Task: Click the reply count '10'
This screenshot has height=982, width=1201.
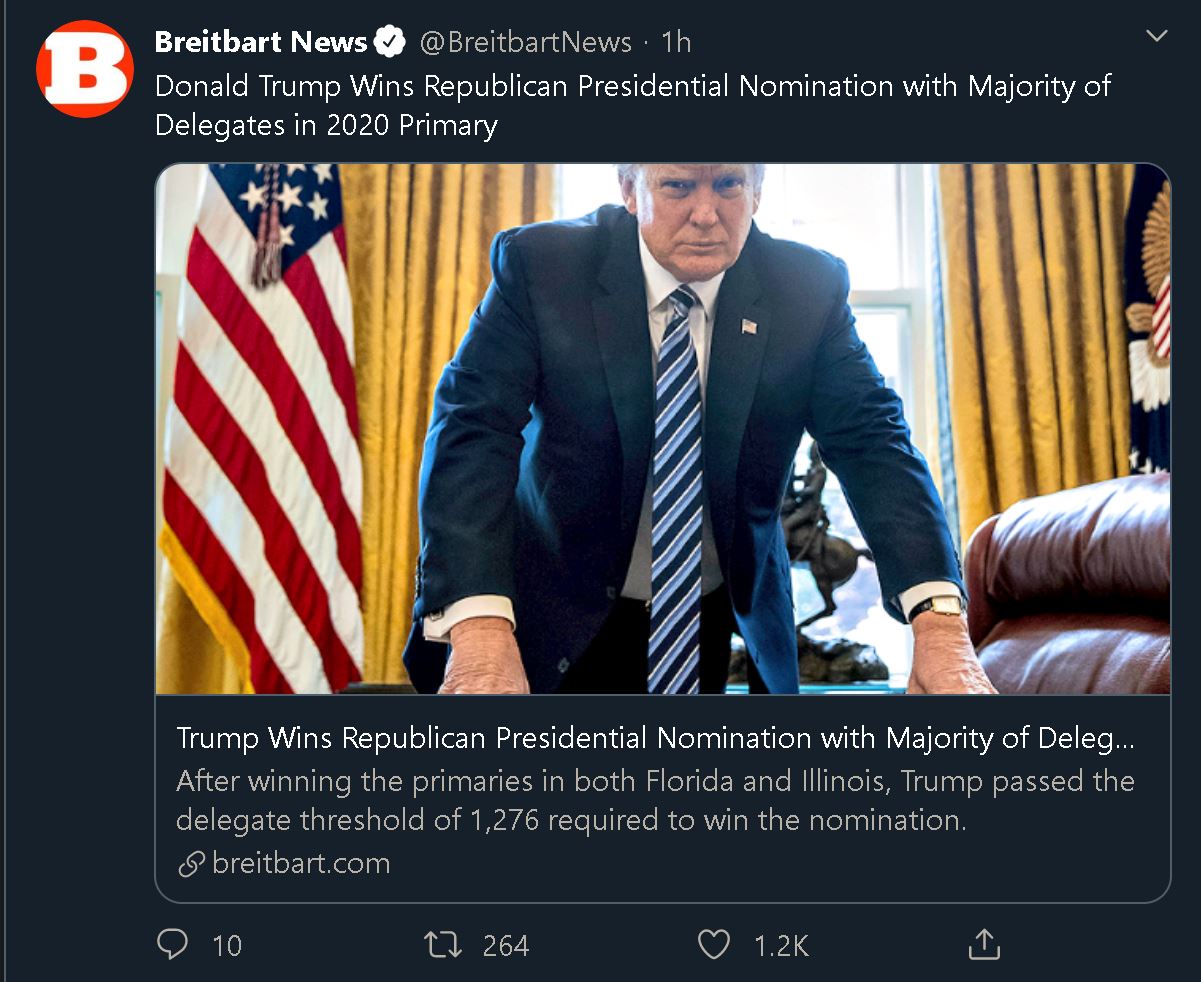Action: (x=227, y=945)
